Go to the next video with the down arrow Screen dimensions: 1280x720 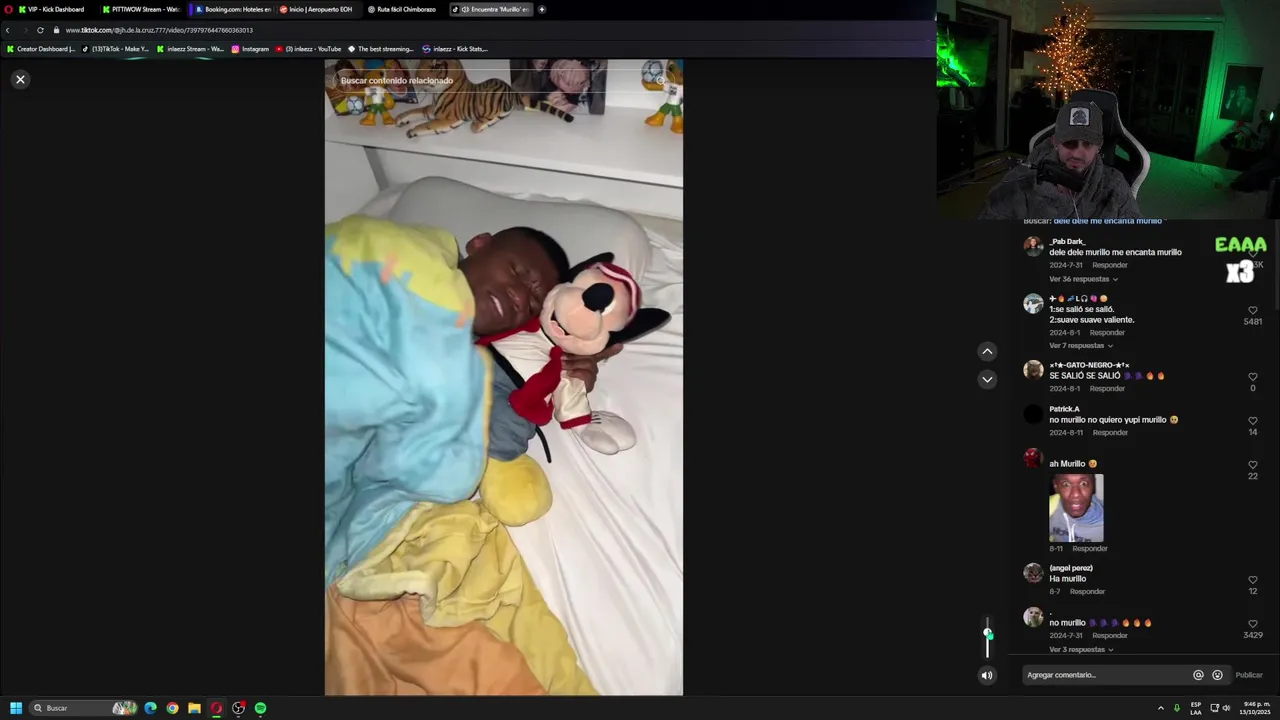click(x=987, y=379)
